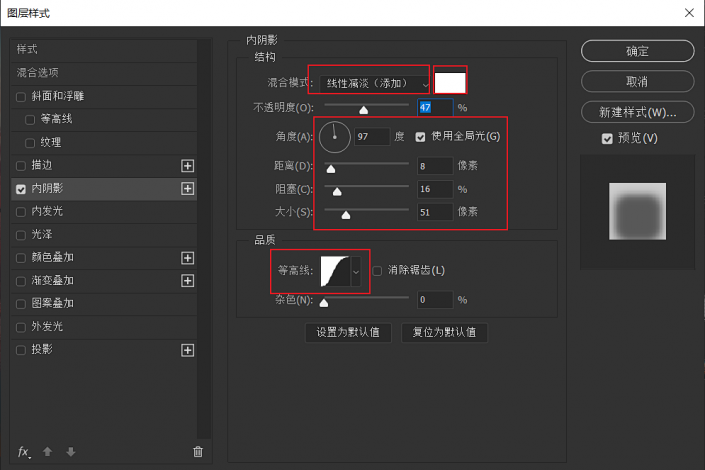Click the plus icon next to 描边
705x470 pixels.
click(x=187, y=165)
